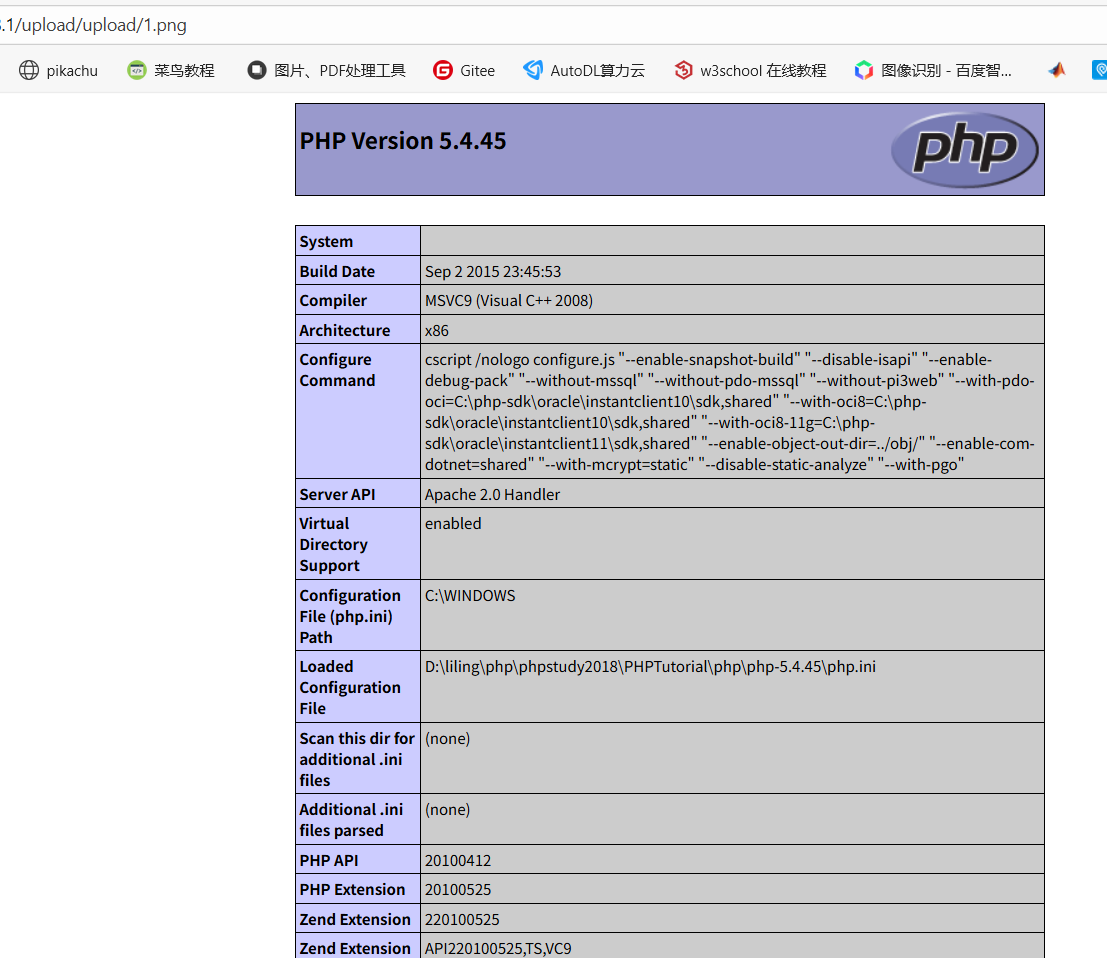Click the enabled value for Virtual Directory Support
The image size is (1107, 958).
point(453,524)
